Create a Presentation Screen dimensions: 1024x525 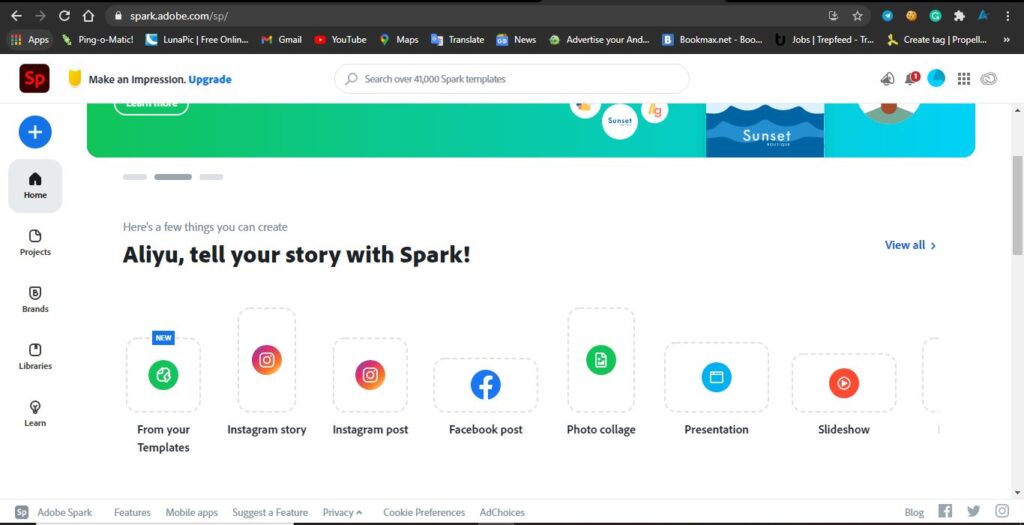click(x=716, y=377)
